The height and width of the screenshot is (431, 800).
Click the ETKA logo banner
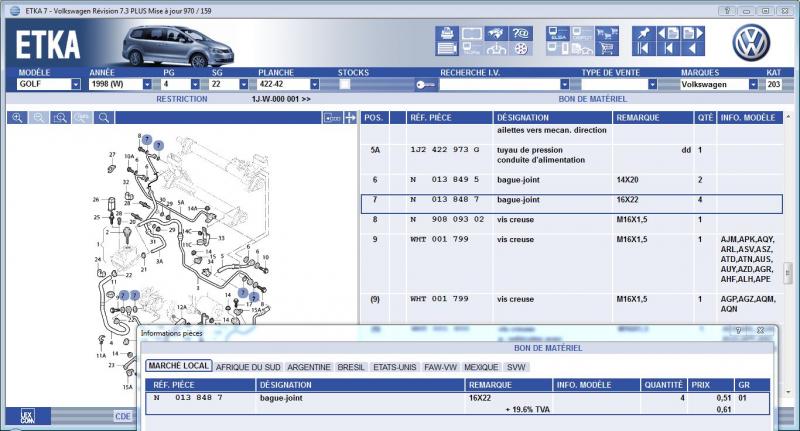[x=48, y=45]
